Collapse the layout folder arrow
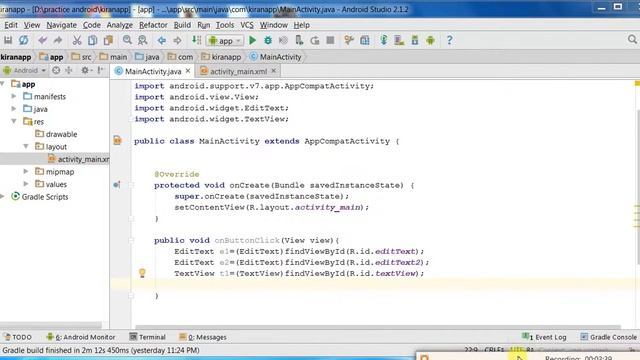This screenshot has height=360, width=640. coord(26,146)
